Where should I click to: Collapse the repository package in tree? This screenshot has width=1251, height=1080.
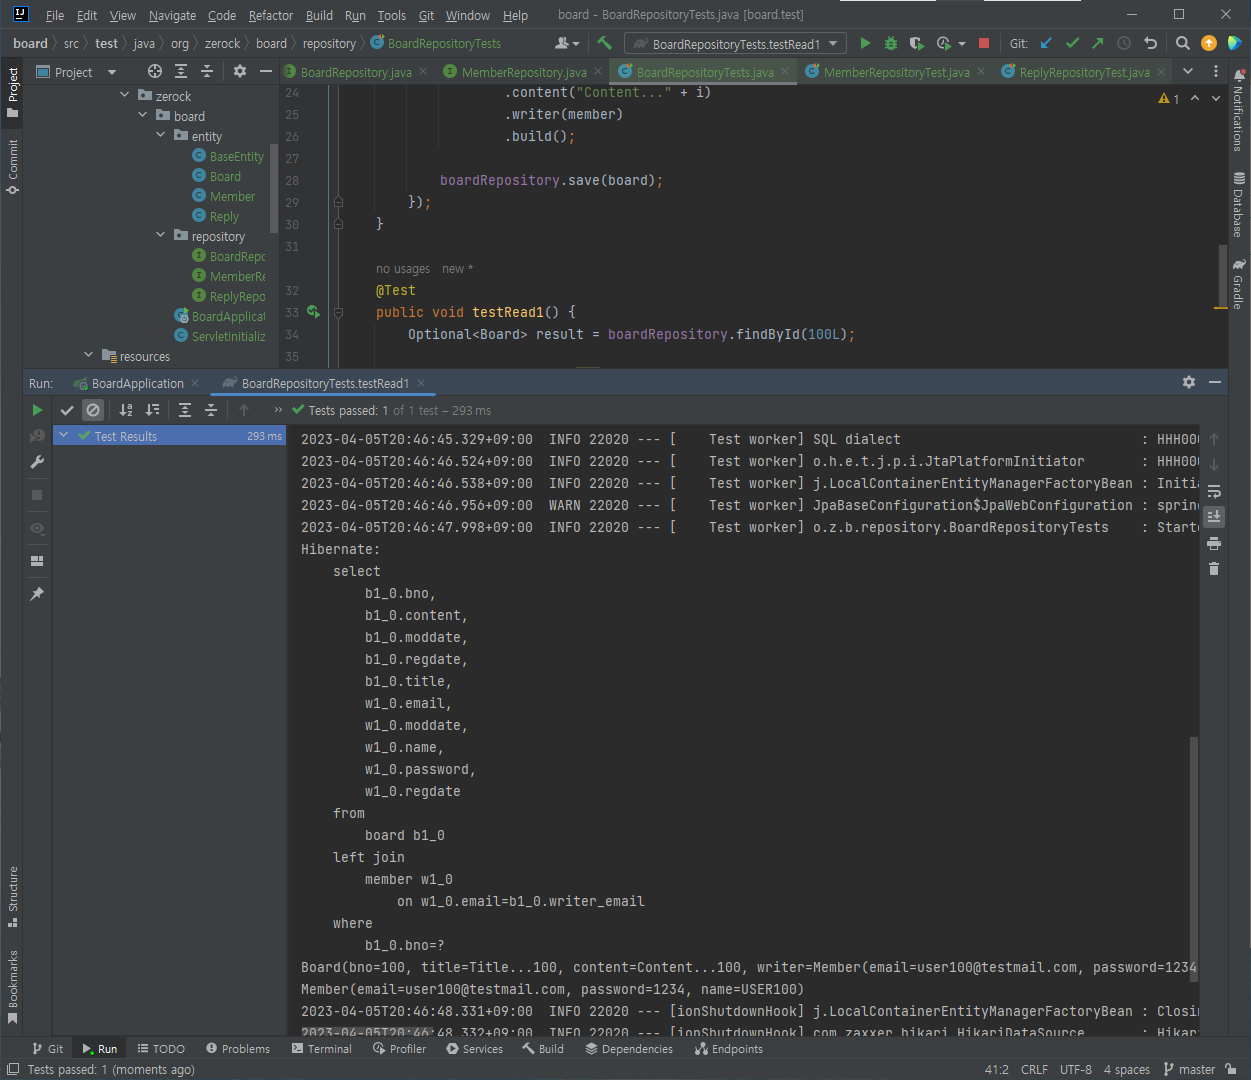coord(161,235)
